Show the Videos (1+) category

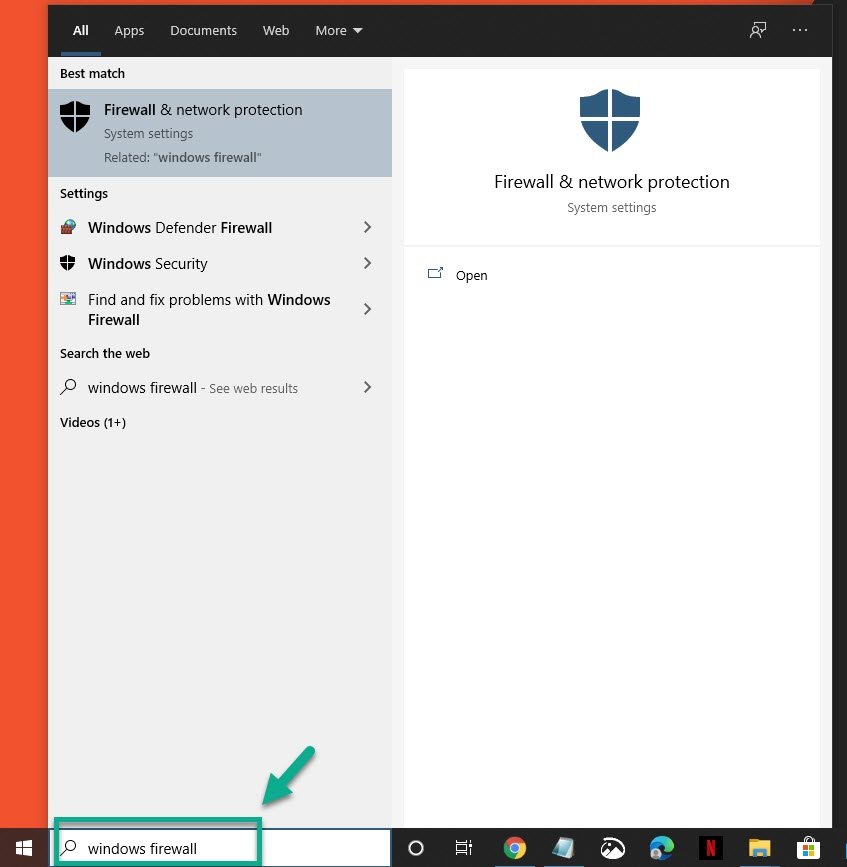[x=93, y=422]
